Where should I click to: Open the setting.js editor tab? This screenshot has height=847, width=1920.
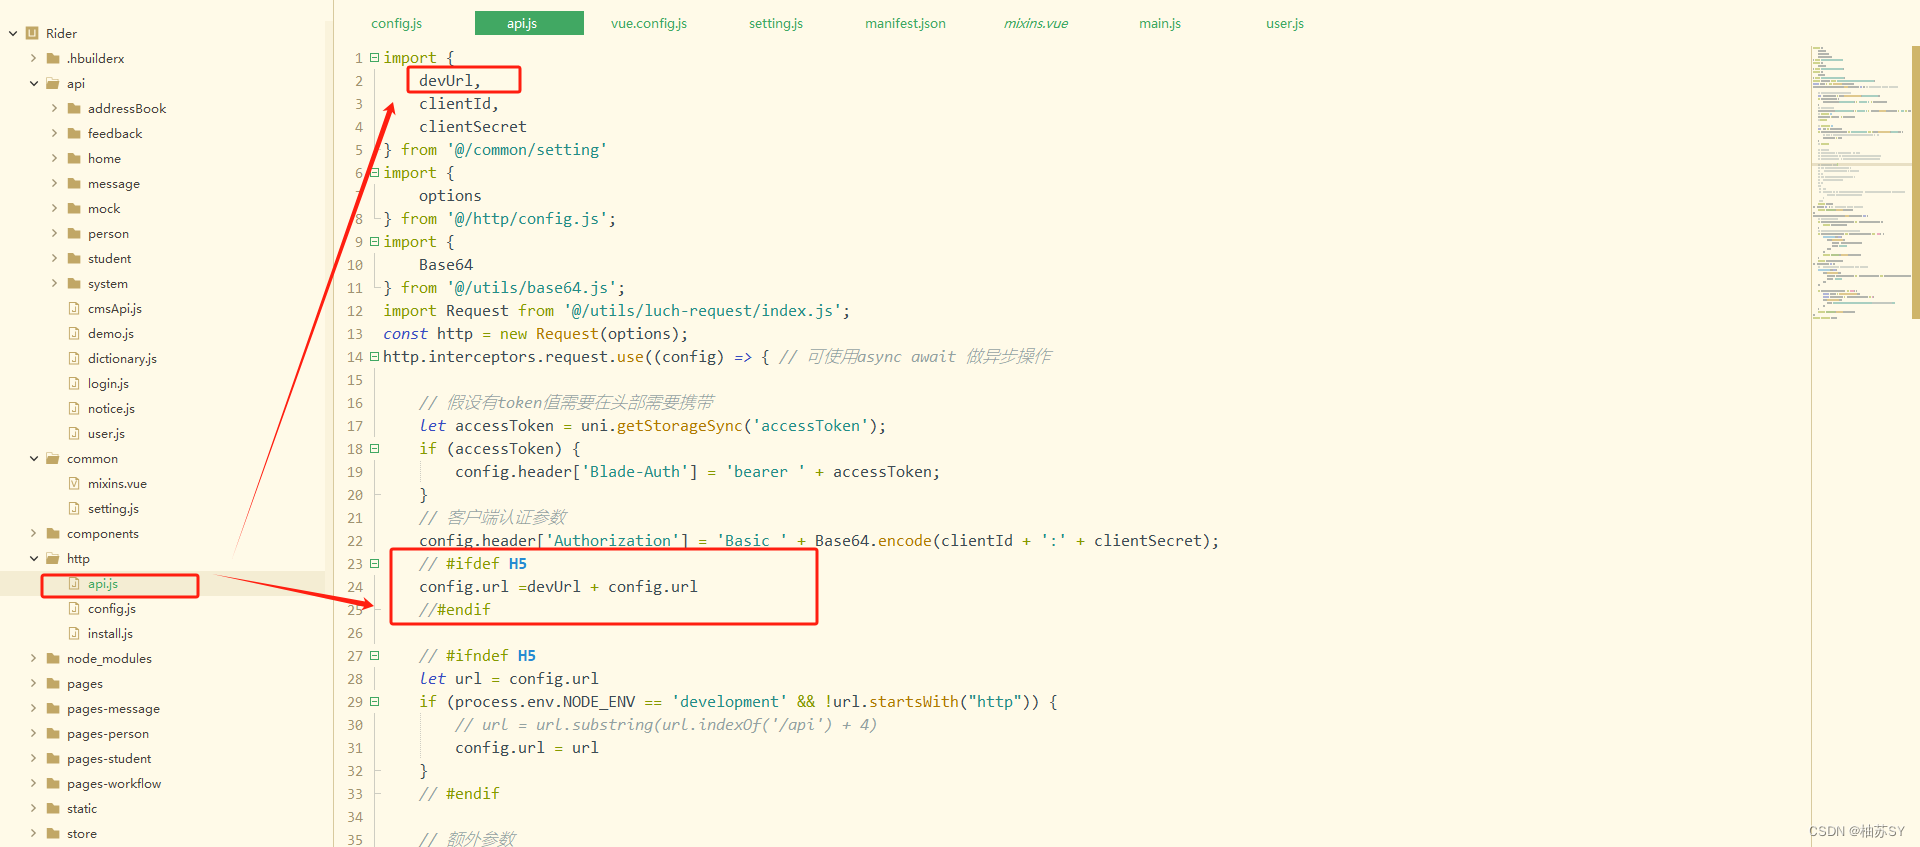pyautogui.click(x=776, y=23)
